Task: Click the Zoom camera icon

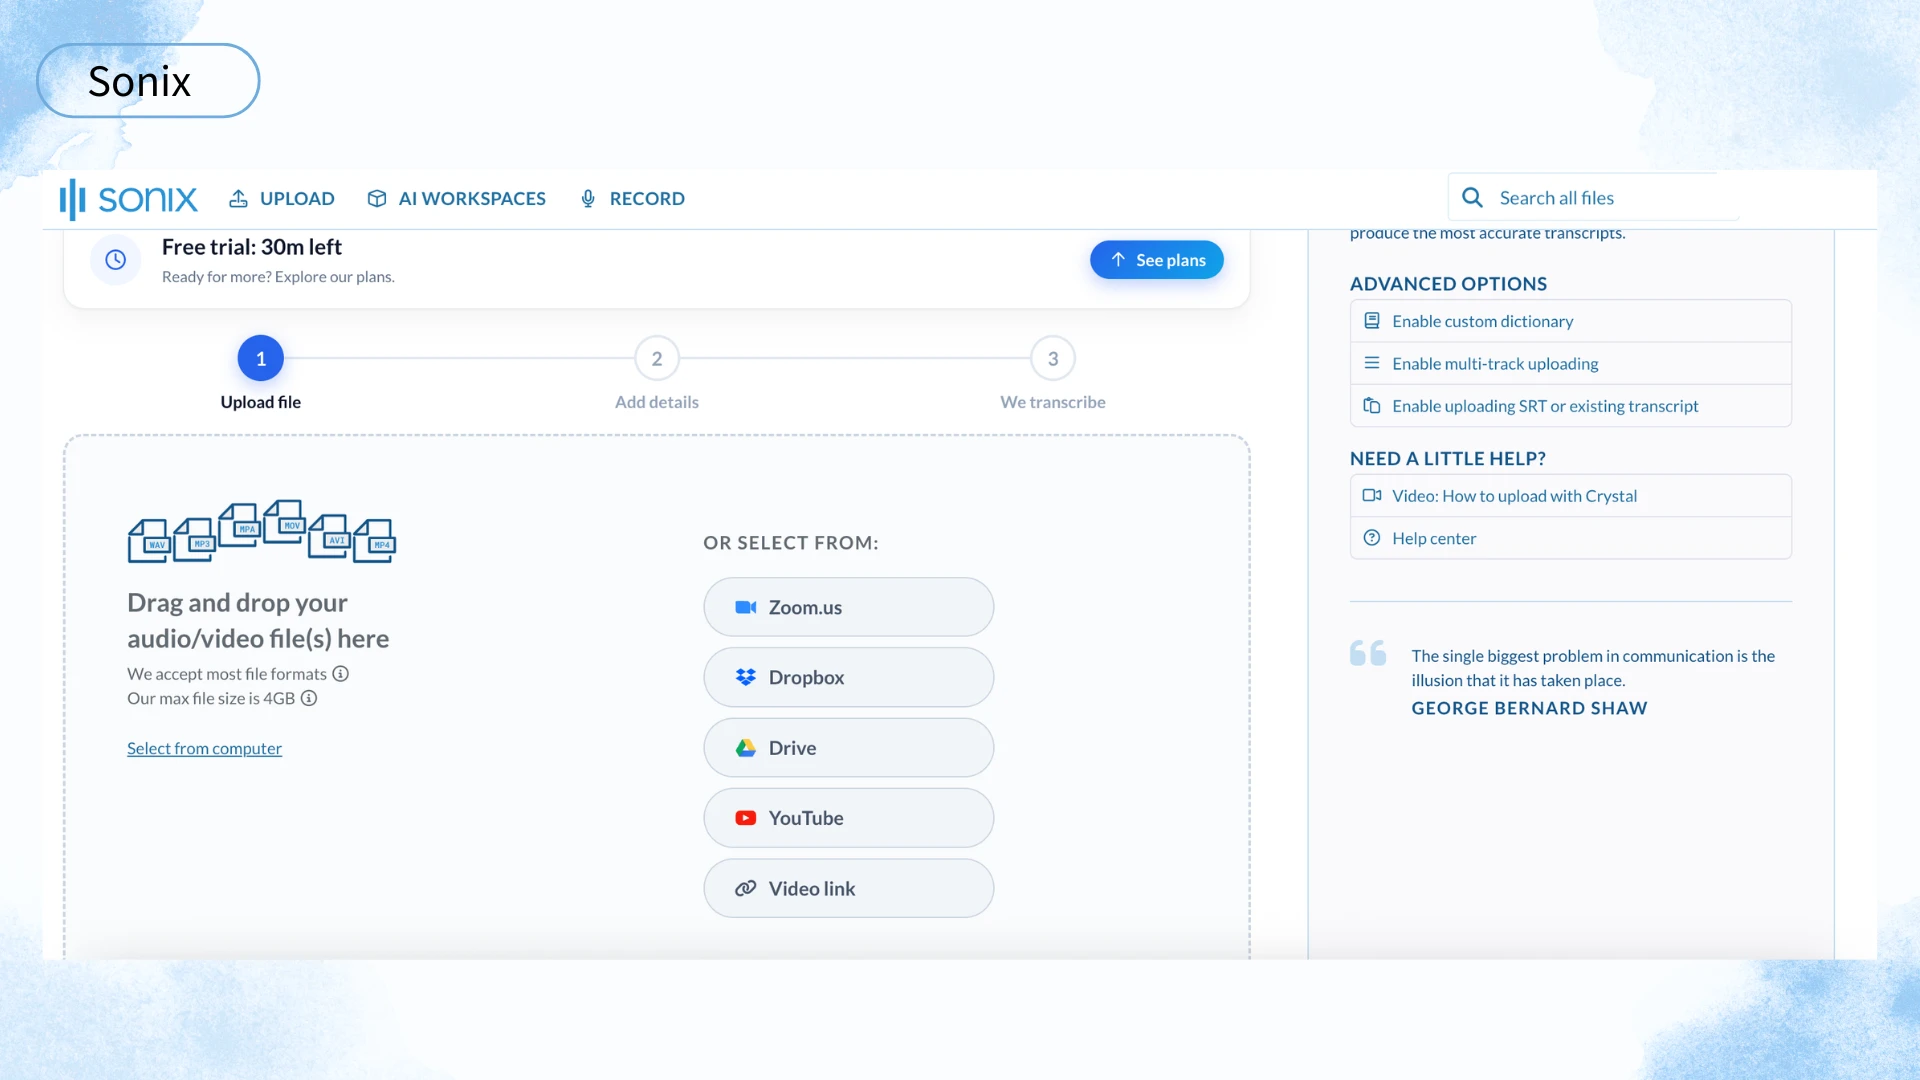Action: 746,607
